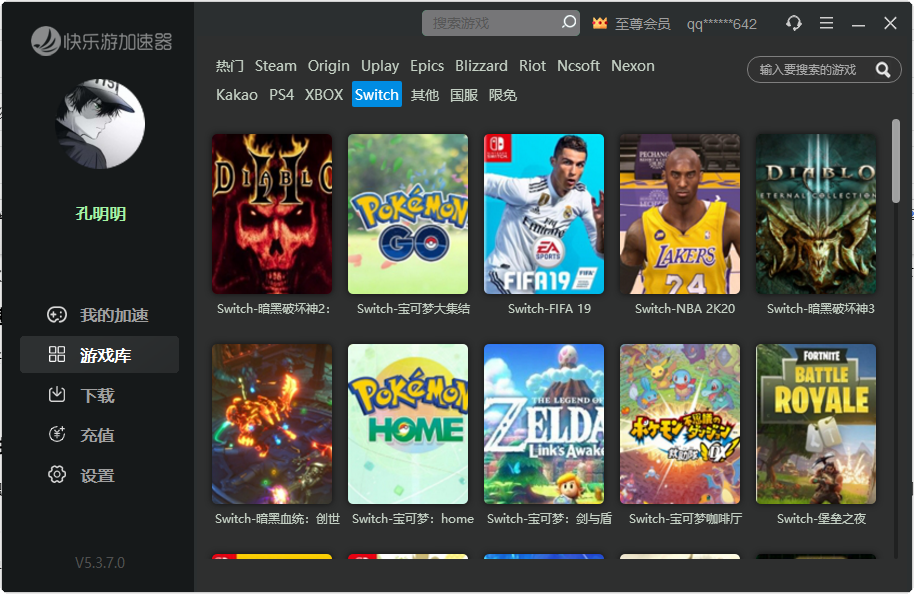Open the Epics category tab
The image size is (914, 594).
[x=427, y=66]
